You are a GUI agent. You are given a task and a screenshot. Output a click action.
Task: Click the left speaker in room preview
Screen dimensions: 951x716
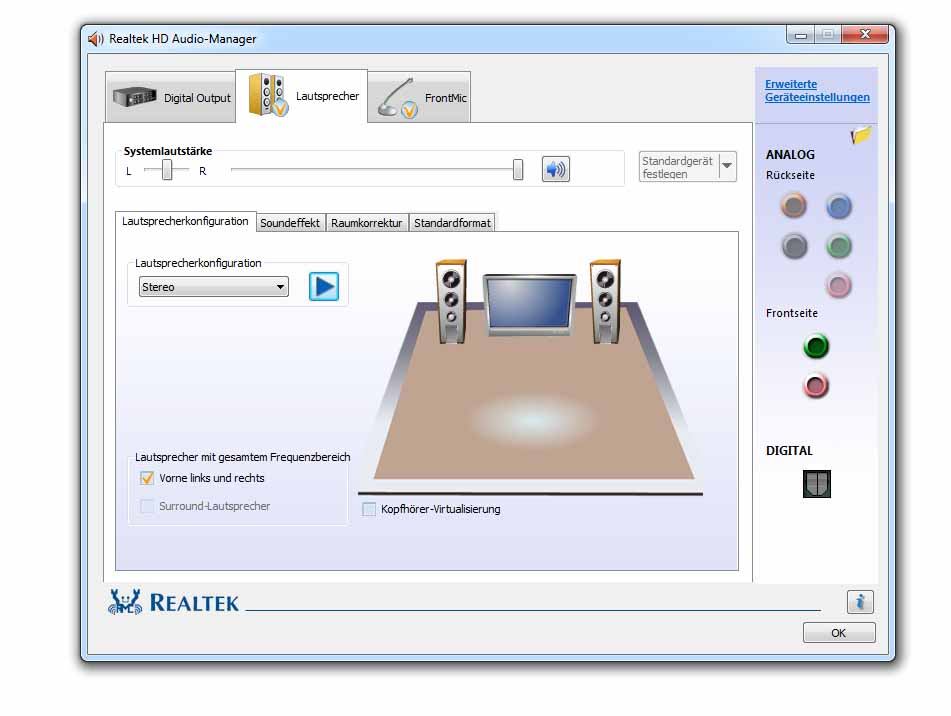pos(451,301)
